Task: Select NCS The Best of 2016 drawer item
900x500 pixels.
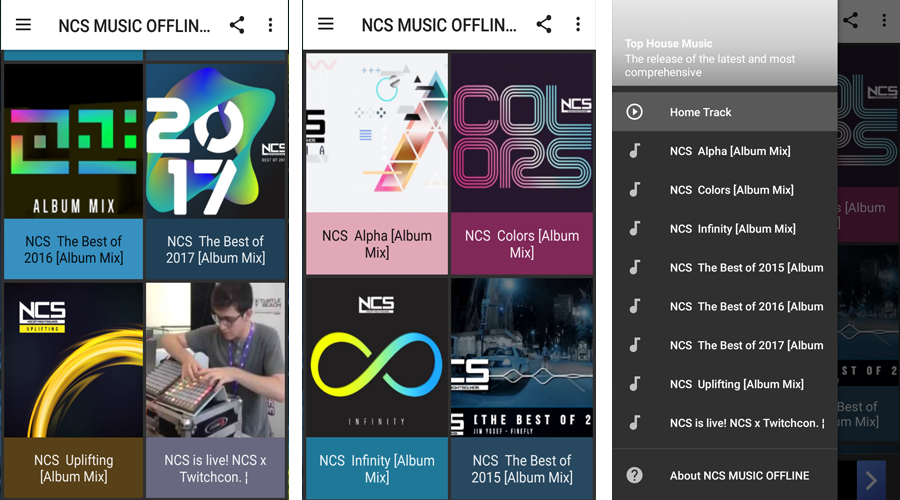Action: tap(725, 307)
